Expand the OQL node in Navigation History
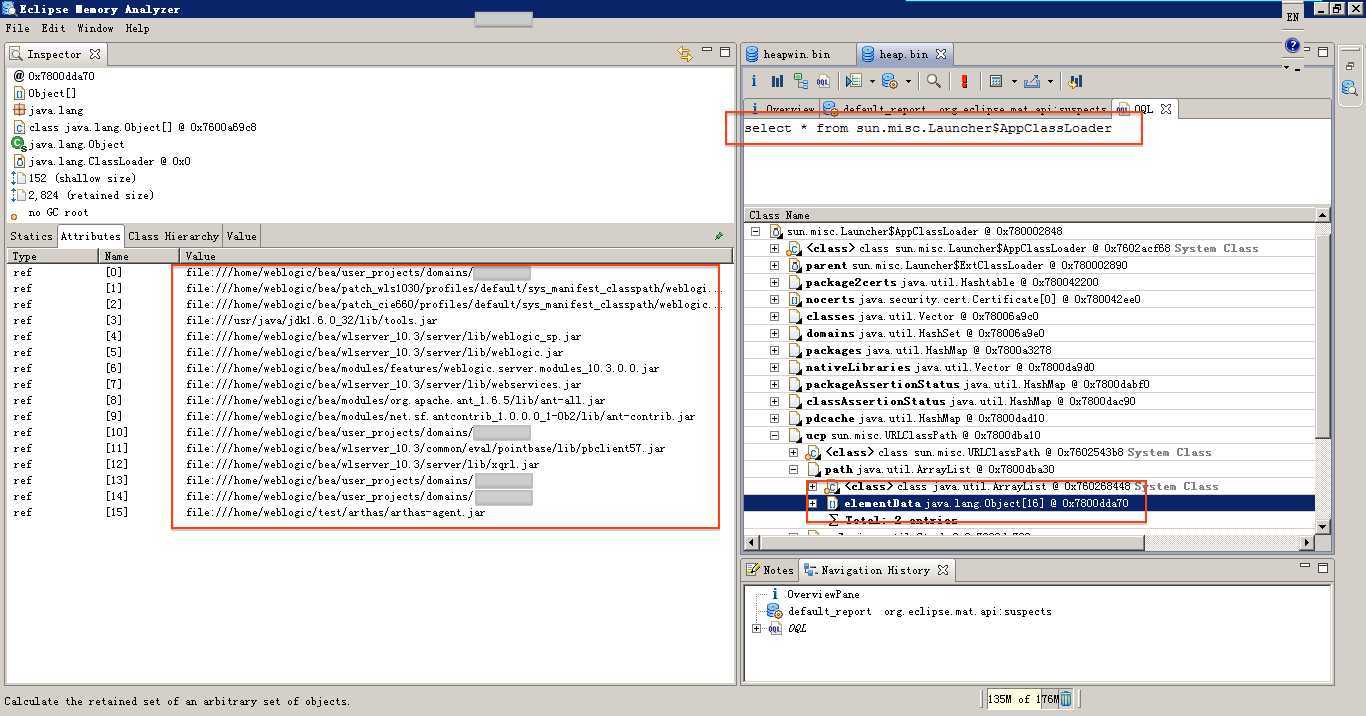 (756, 628)
